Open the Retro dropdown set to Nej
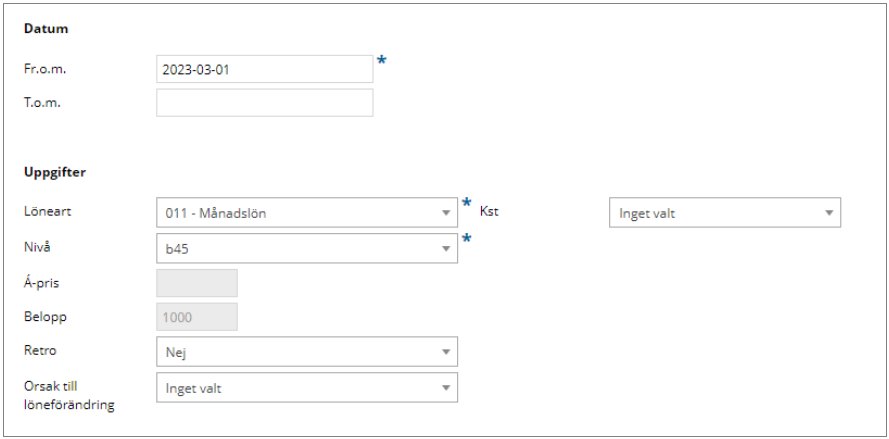 click(307, 352)
